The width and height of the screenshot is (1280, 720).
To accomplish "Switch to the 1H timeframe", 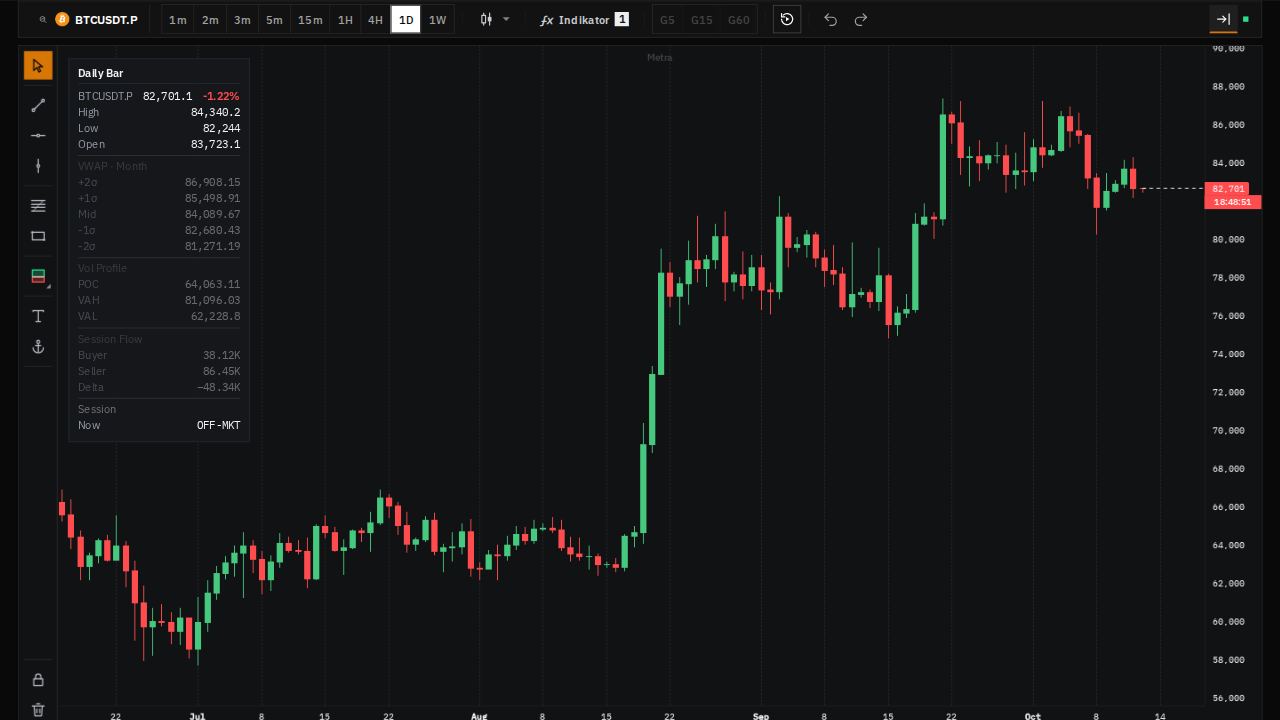I will pos(345,20).
